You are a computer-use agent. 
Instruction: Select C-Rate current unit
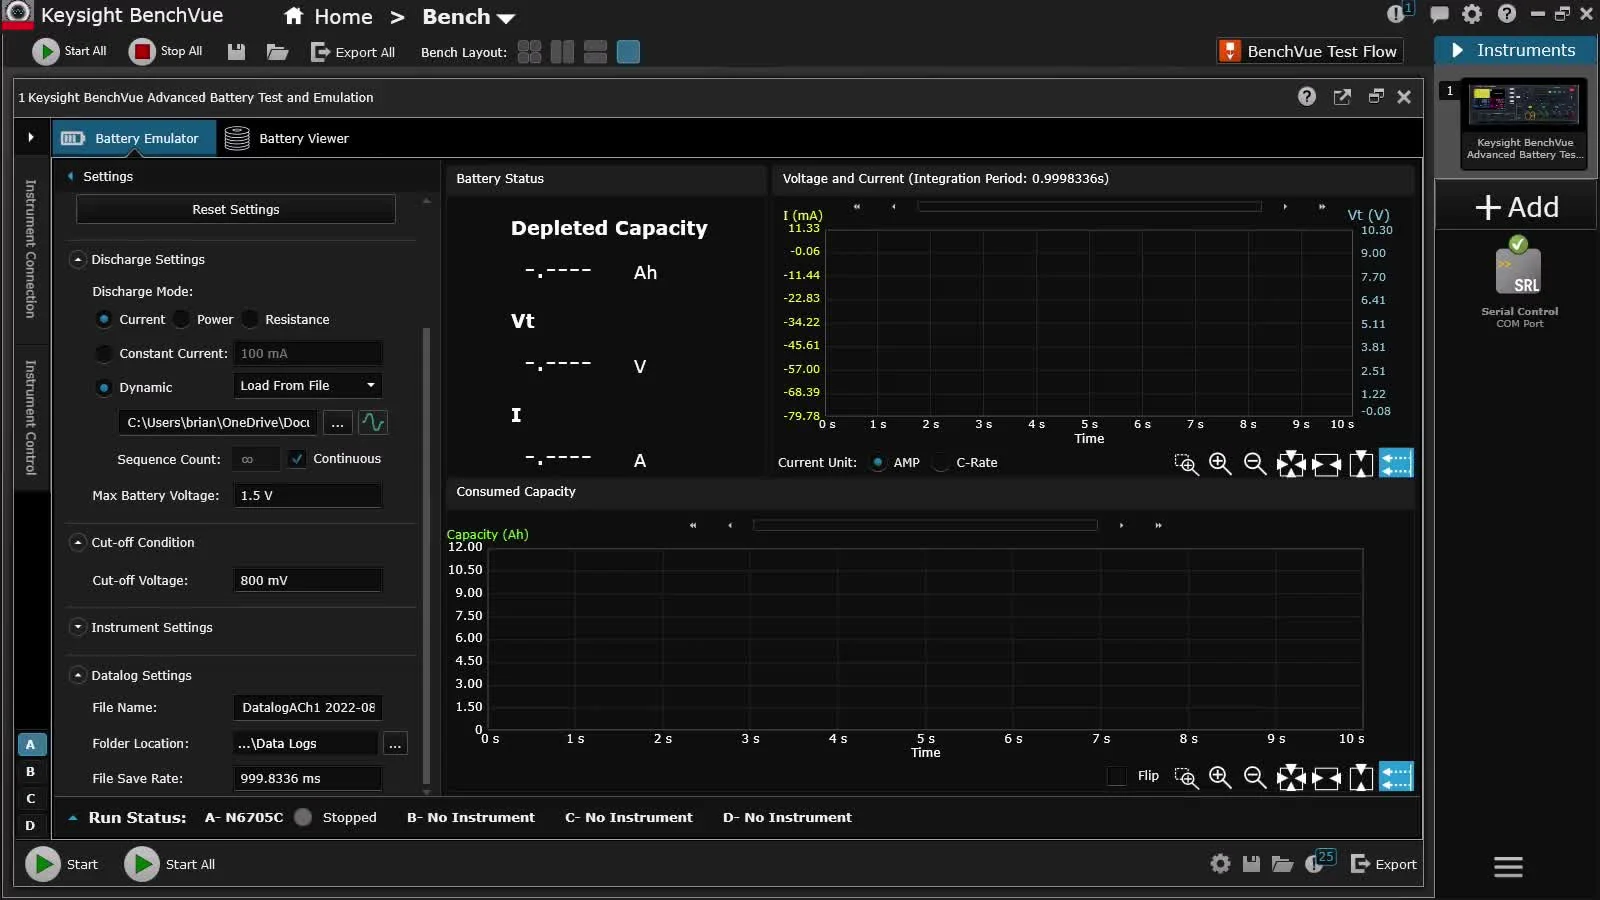coord(941,462)
